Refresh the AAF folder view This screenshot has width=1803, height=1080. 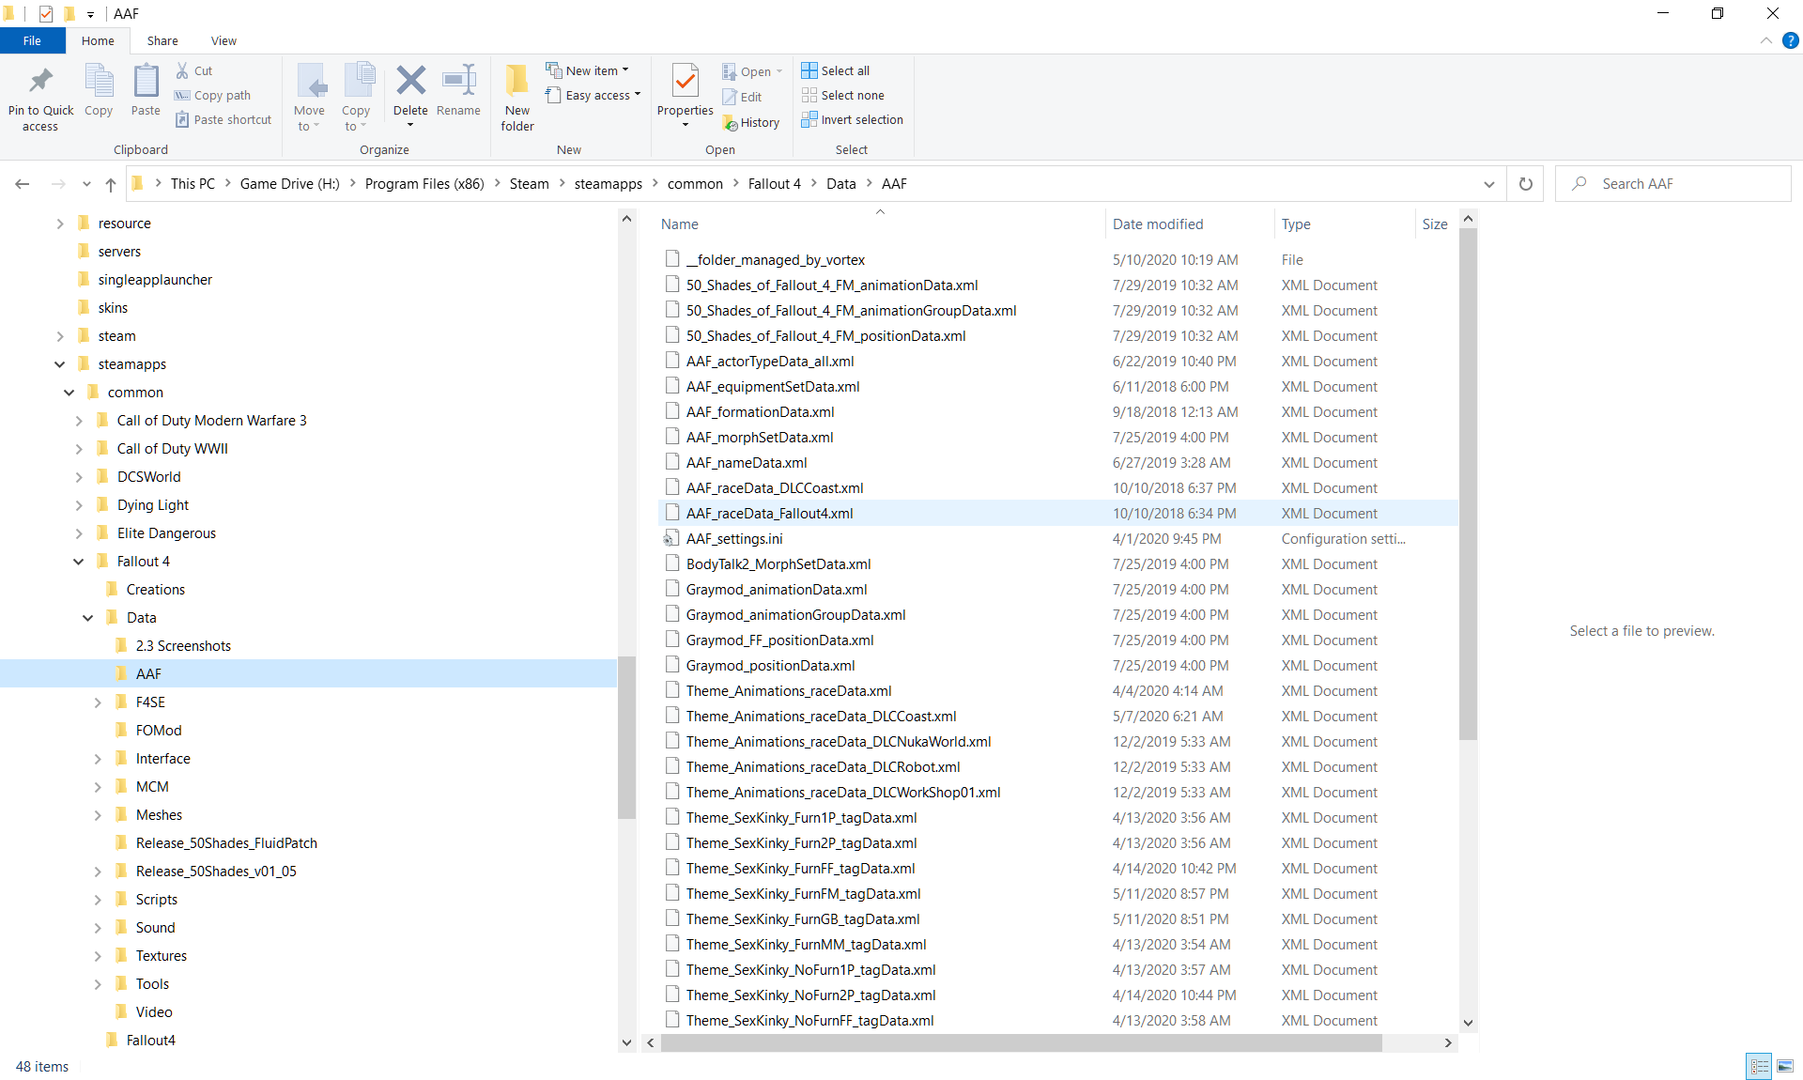click(x=1525, y=184)
